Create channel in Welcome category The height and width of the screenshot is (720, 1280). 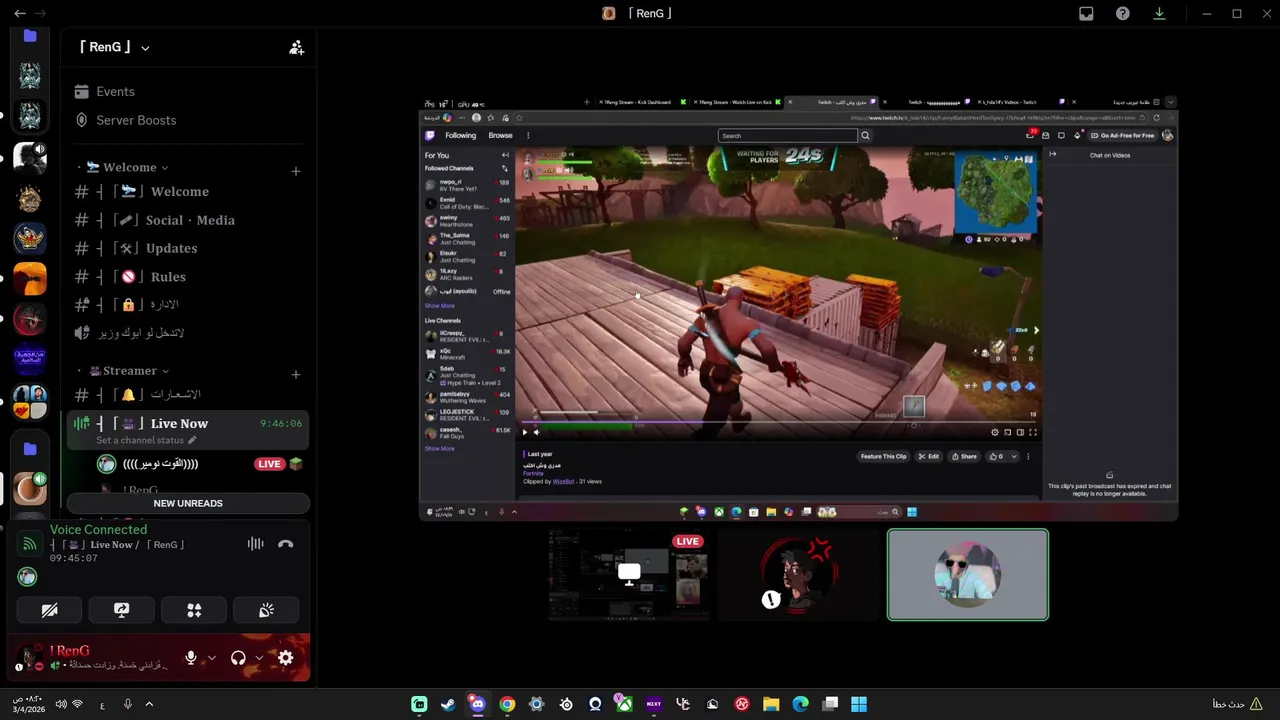pos(295,171)
